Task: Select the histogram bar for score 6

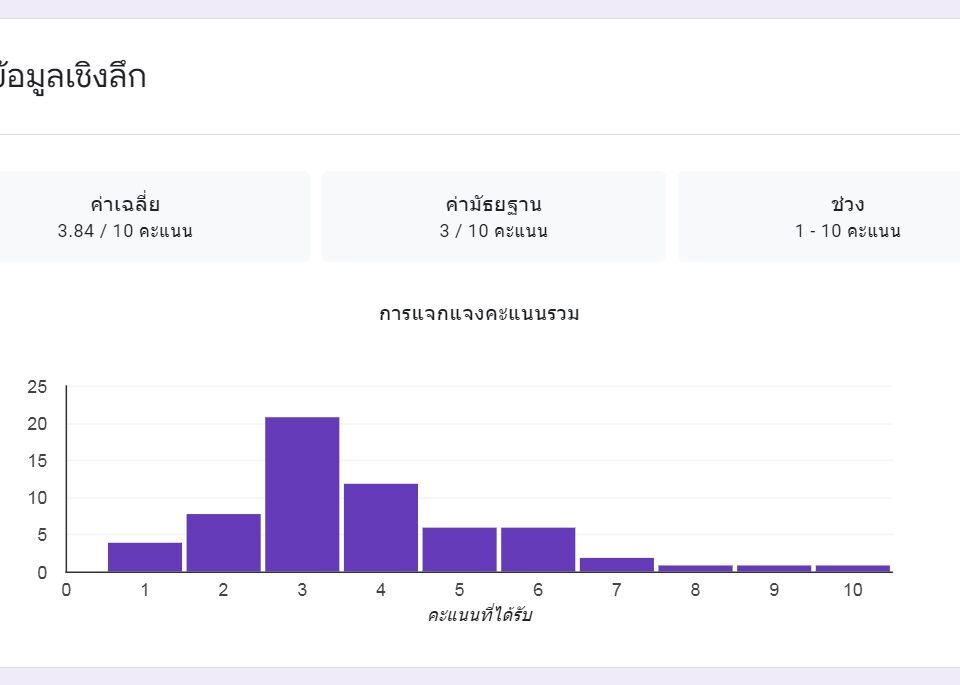Action: (x=538, y=550)
